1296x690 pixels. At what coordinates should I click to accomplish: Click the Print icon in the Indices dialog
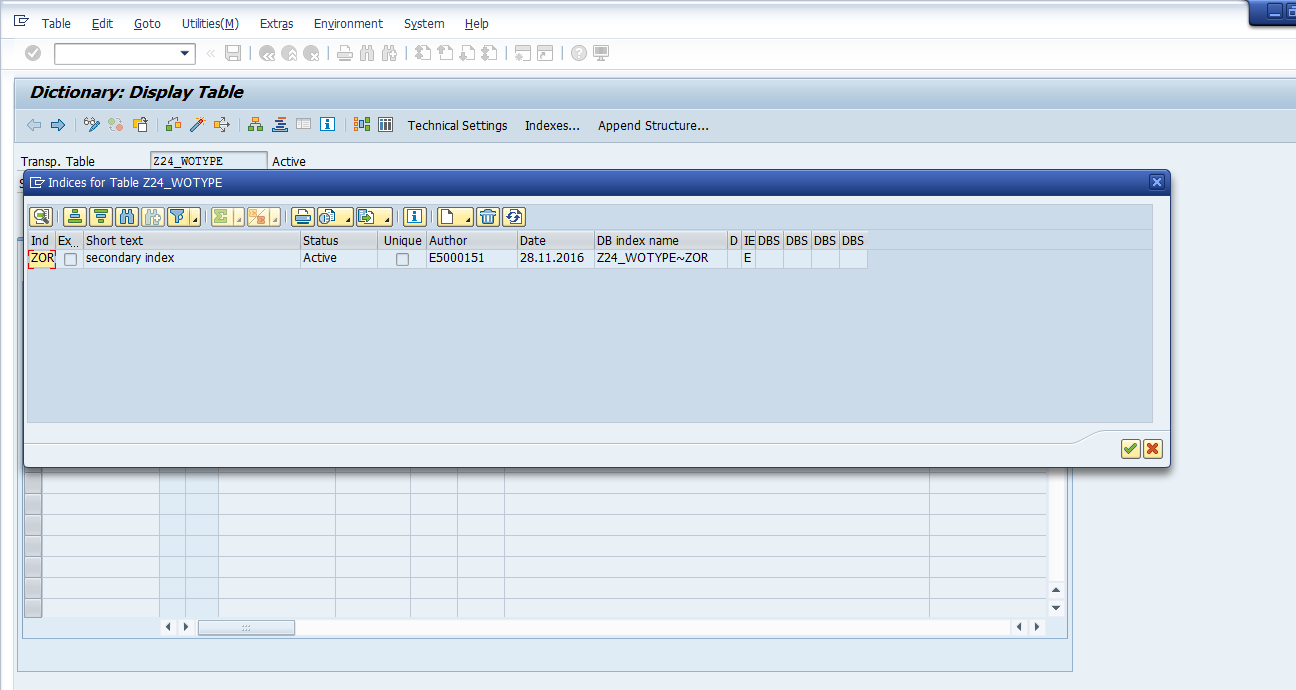click(303, 217)
